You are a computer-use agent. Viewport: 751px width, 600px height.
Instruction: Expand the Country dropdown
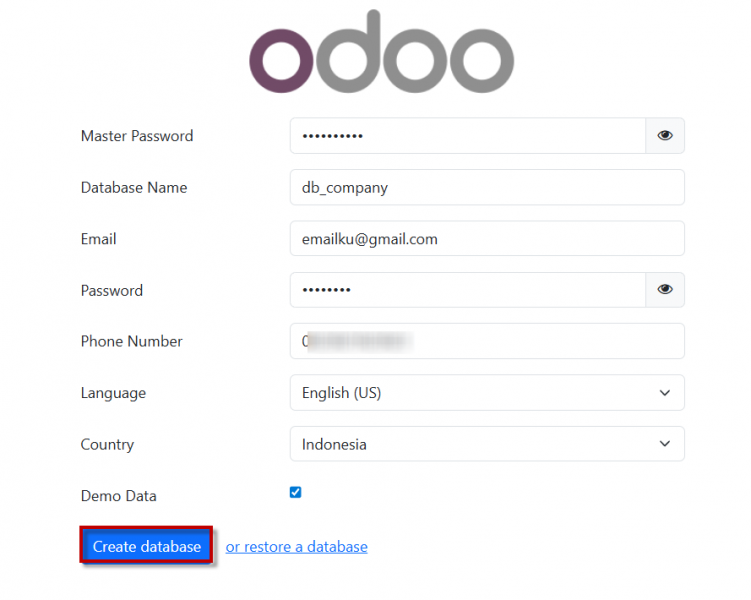tap(486, 444)
